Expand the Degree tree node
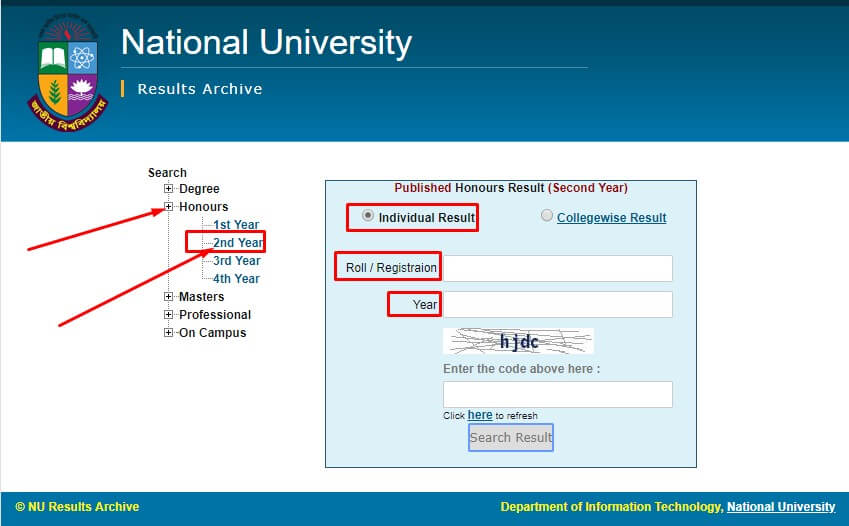849x526 pixels. pos(169,189)
